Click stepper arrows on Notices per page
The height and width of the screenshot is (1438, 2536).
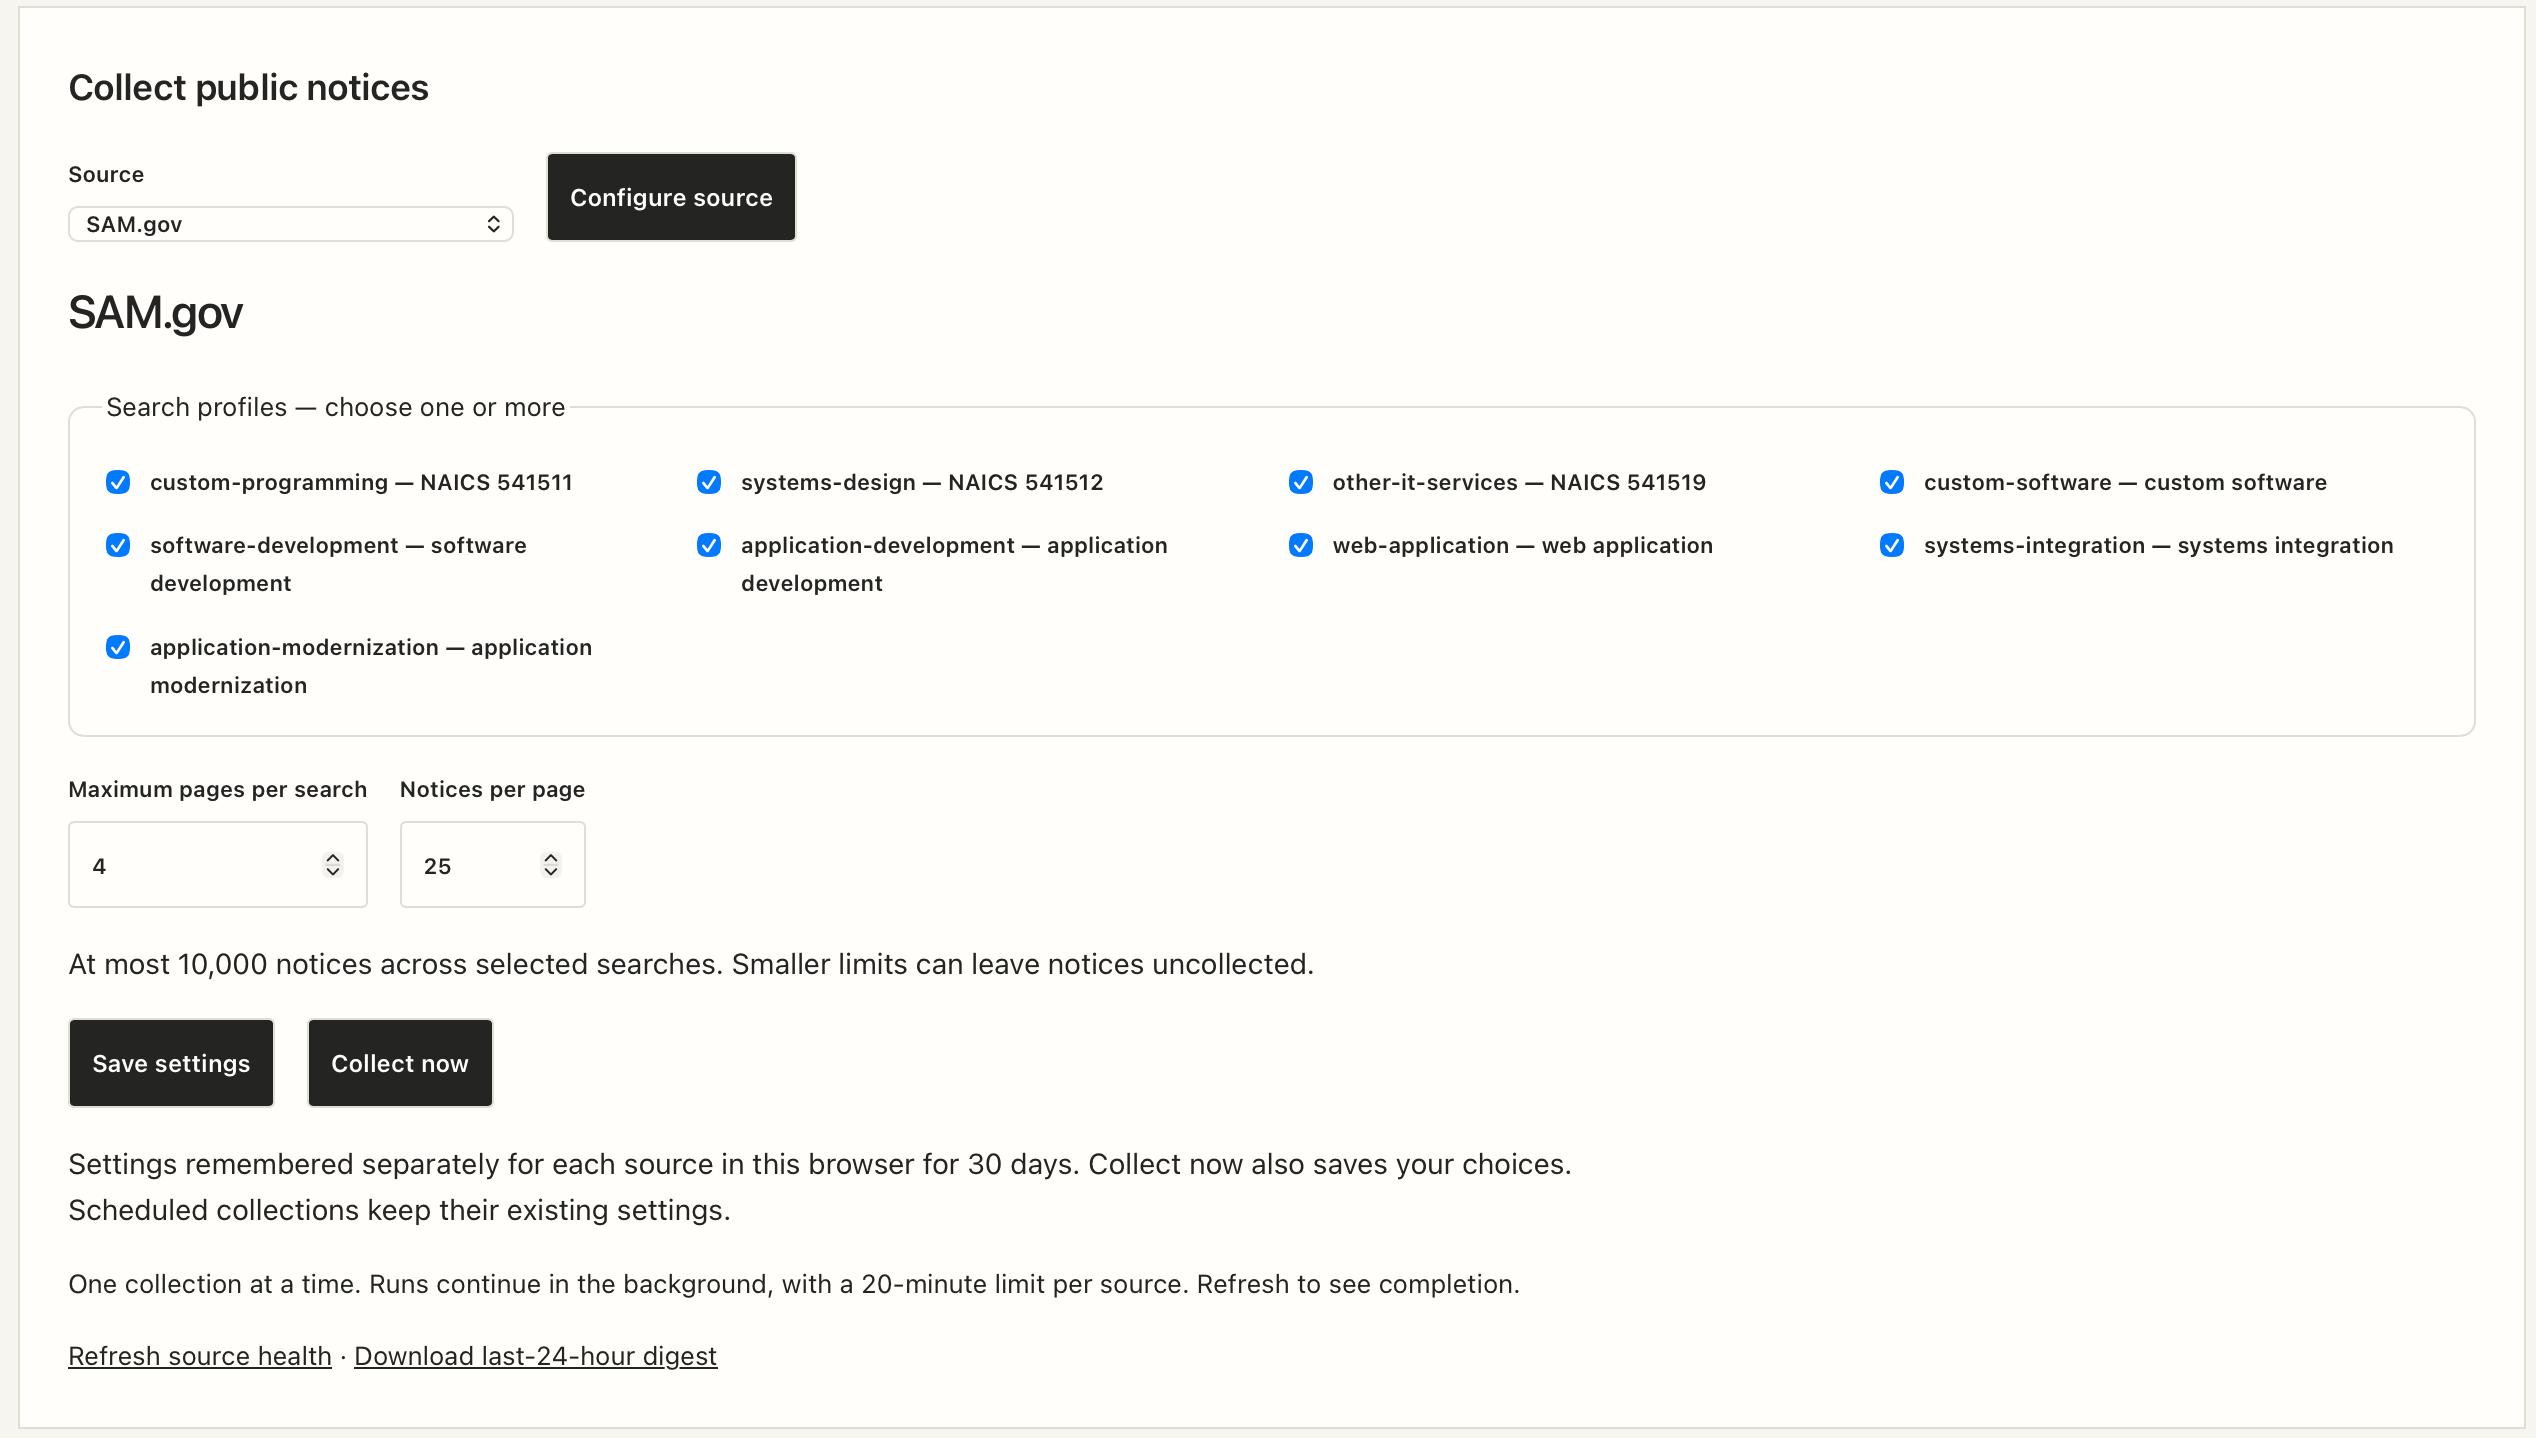pyautogui.click(x=551, y=865)
